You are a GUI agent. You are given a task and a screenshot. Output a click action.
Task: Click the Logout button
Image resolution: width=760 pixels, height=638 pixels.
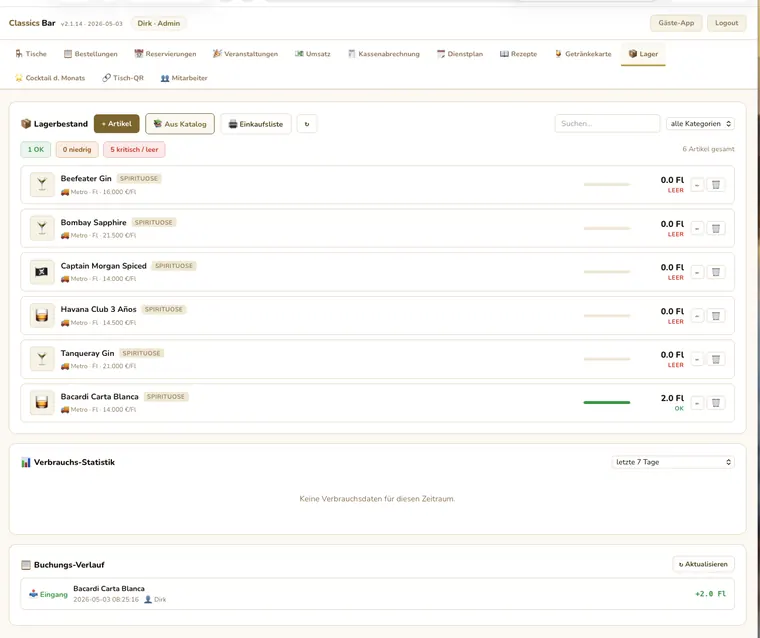coord(727,23)
